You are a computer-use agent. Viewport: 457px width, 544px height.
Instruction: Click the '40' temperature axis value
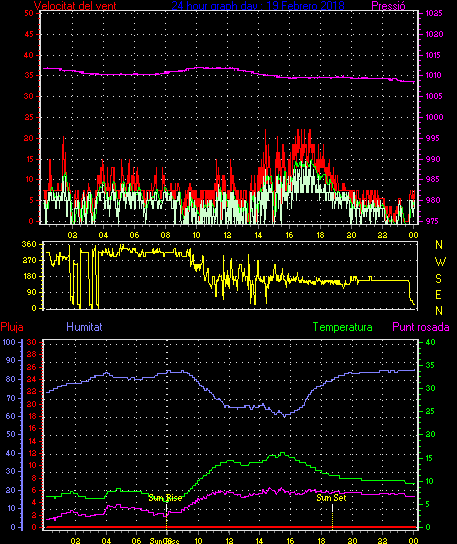point(430,342)
